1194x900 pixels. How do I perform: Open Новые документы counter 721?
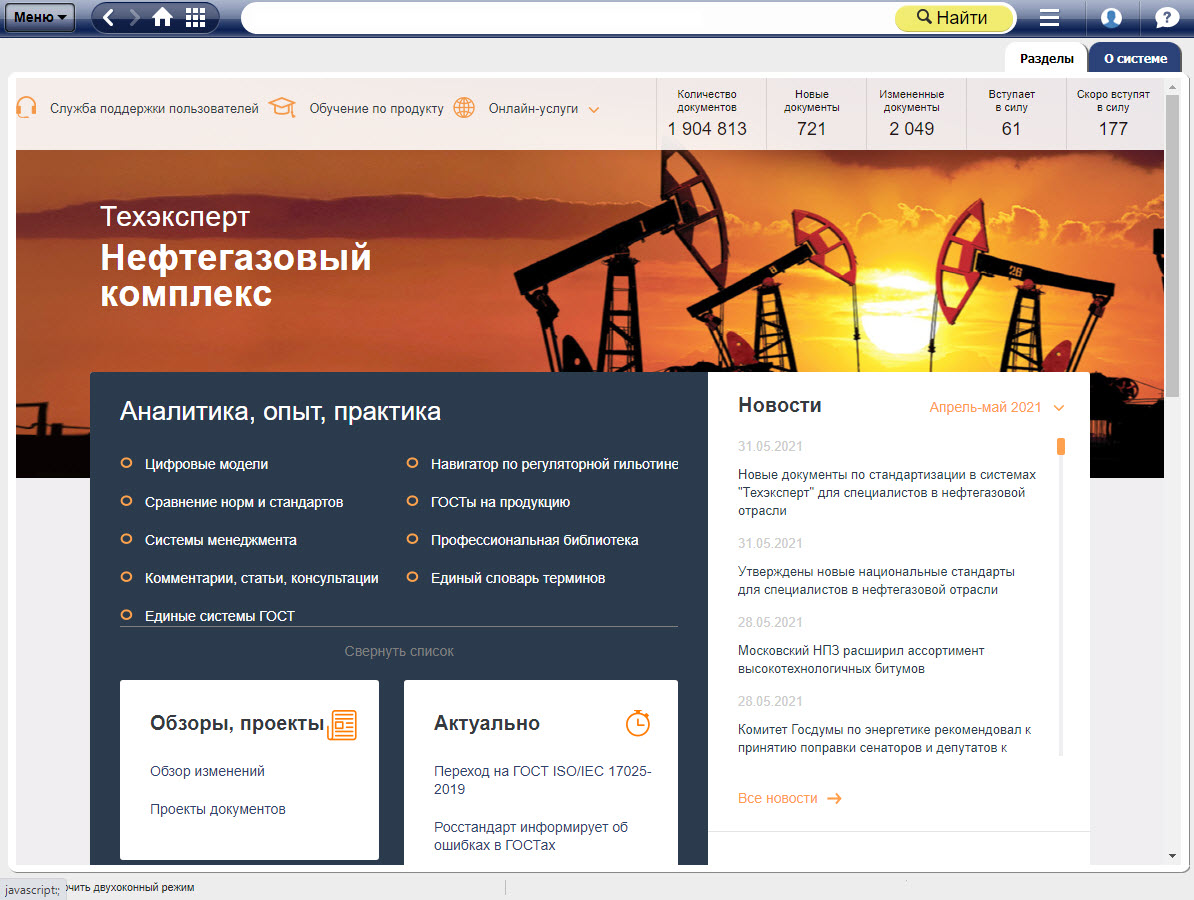[x=812, y=113]
